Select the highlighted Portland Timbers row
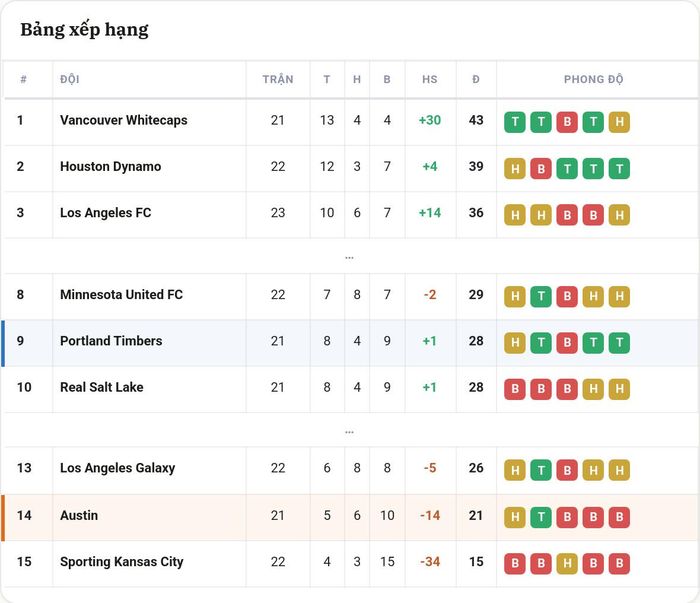Image resolution: width=700 pixels, height=603 pixels. (350, 343)
